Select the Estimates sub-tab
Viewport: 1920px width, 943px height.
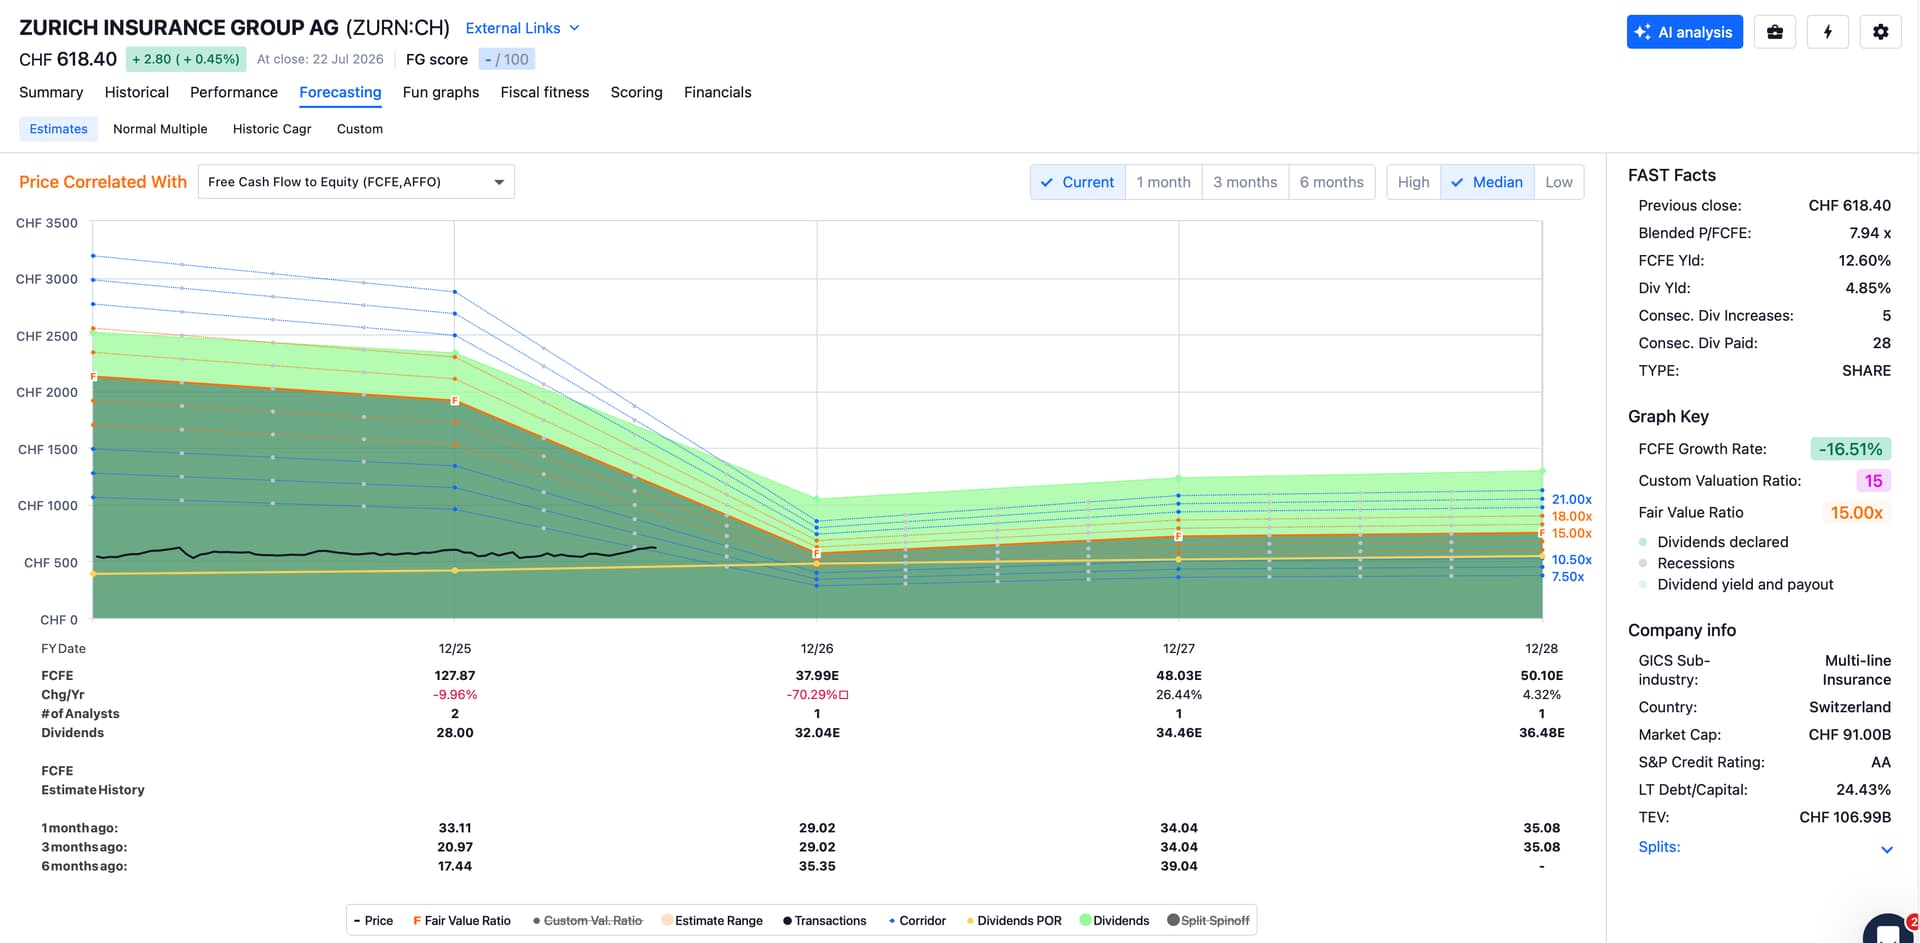coord(59,129)
